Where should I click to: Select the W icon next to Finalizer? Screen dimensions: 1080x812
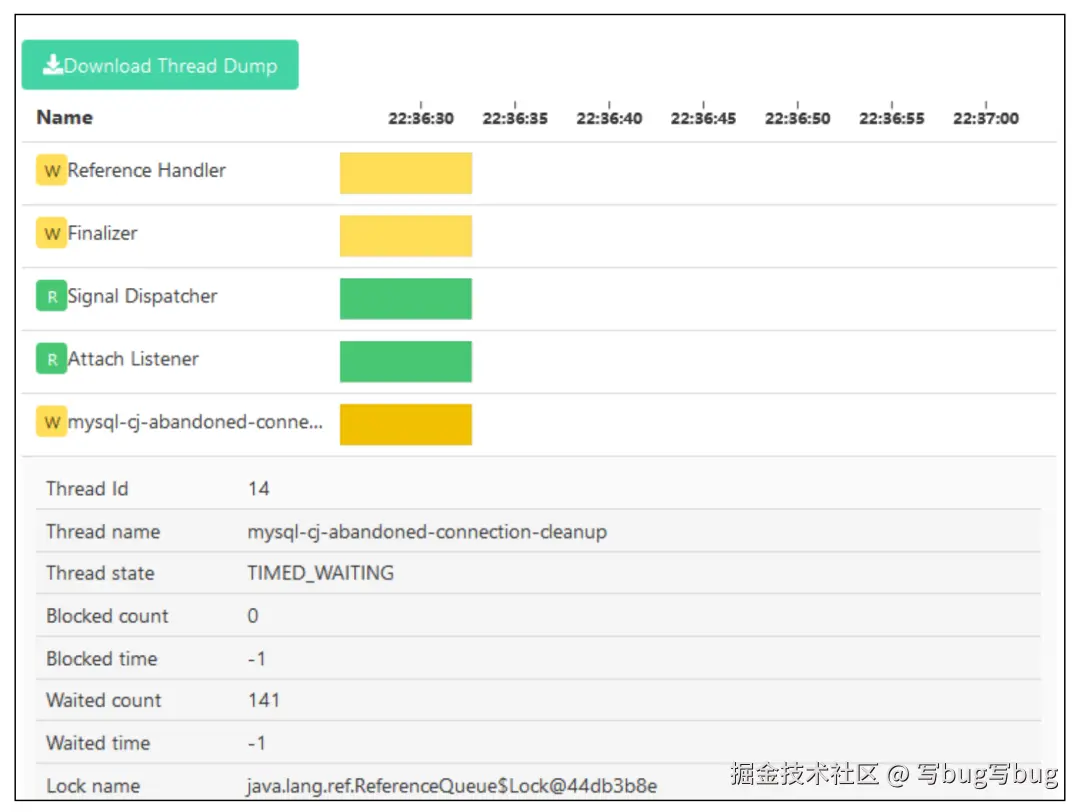tap(52, 234)
